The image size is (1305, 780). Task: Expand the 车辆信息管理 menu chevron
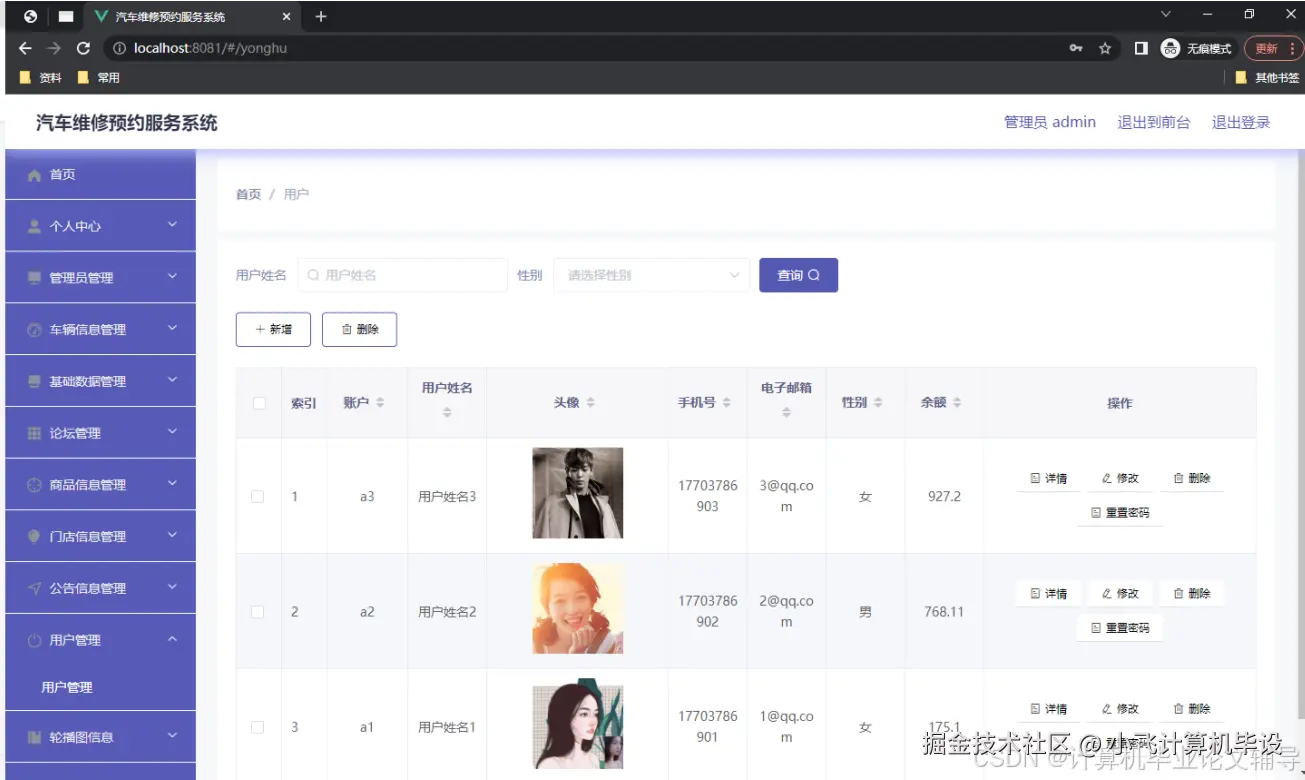click(172, 328)
